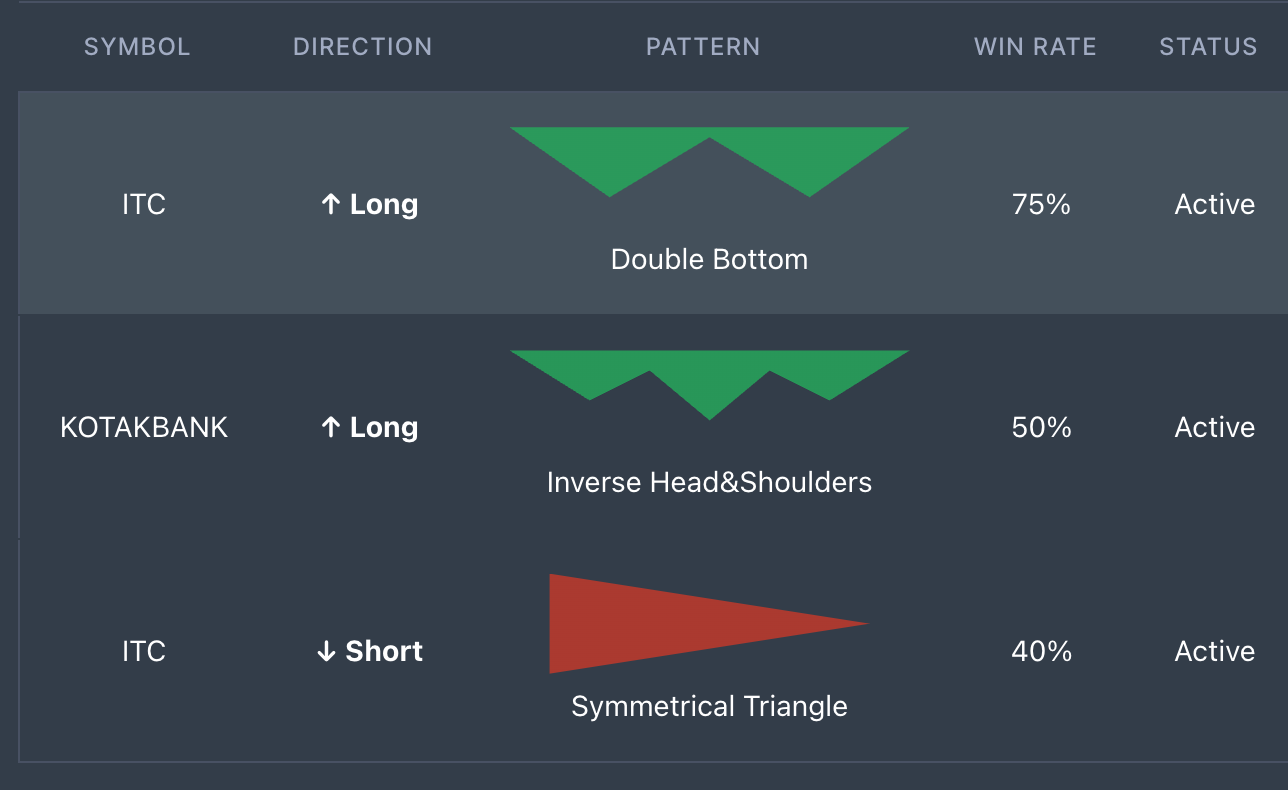Click the red Symmetrical Triangle pattern shape
The height and width of the screenshot is (790, 1288).
(709, 624)
